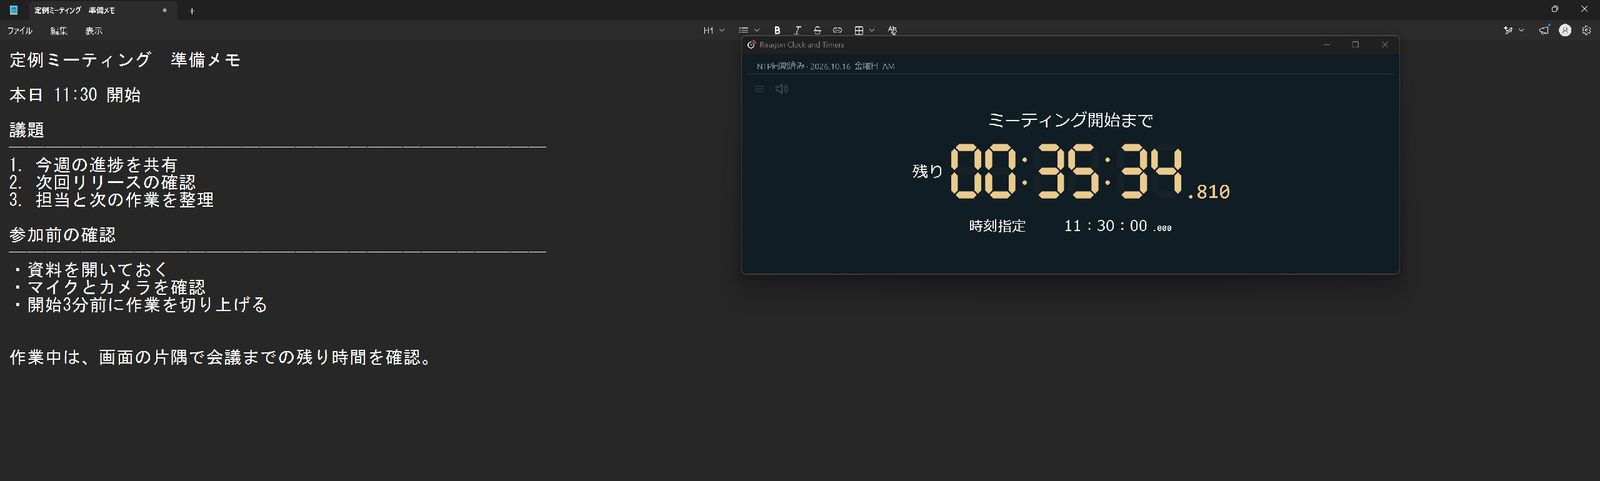Screen dimensions: 1600x481
Task: Minimize the Reagon Clock window
Action: click(x=1327, y=45)
